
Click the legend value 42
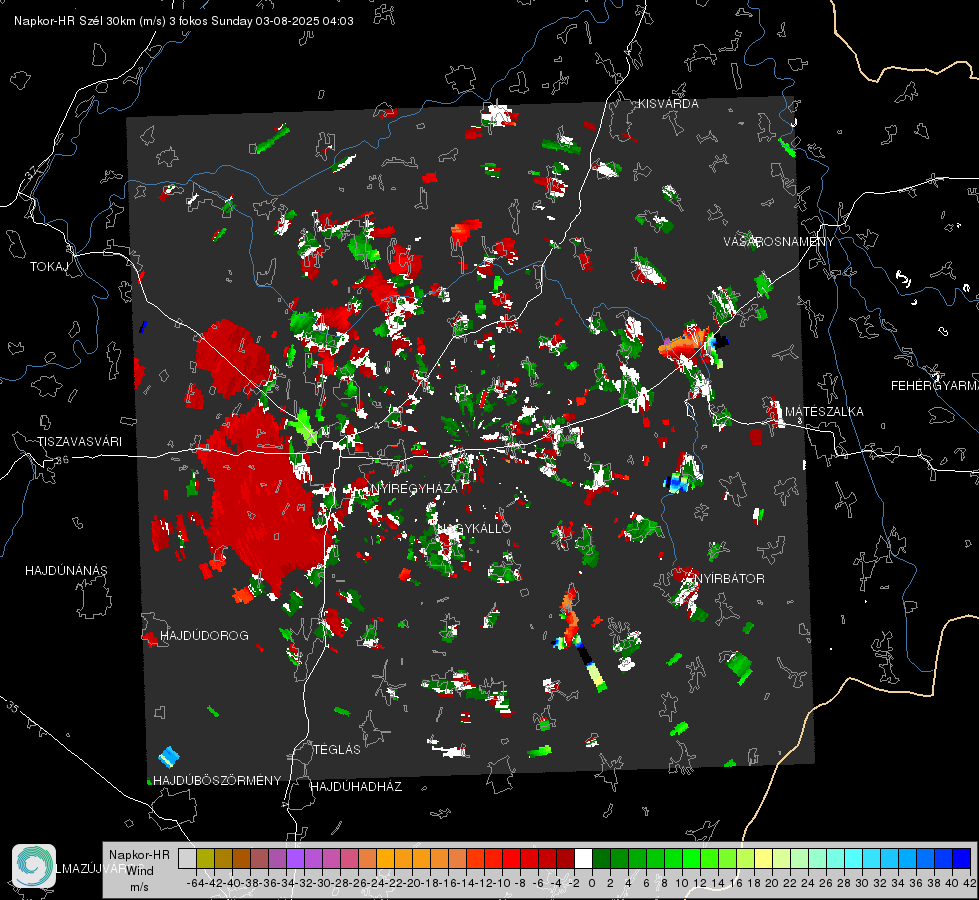pyautogui.click(x=970, y=883)
